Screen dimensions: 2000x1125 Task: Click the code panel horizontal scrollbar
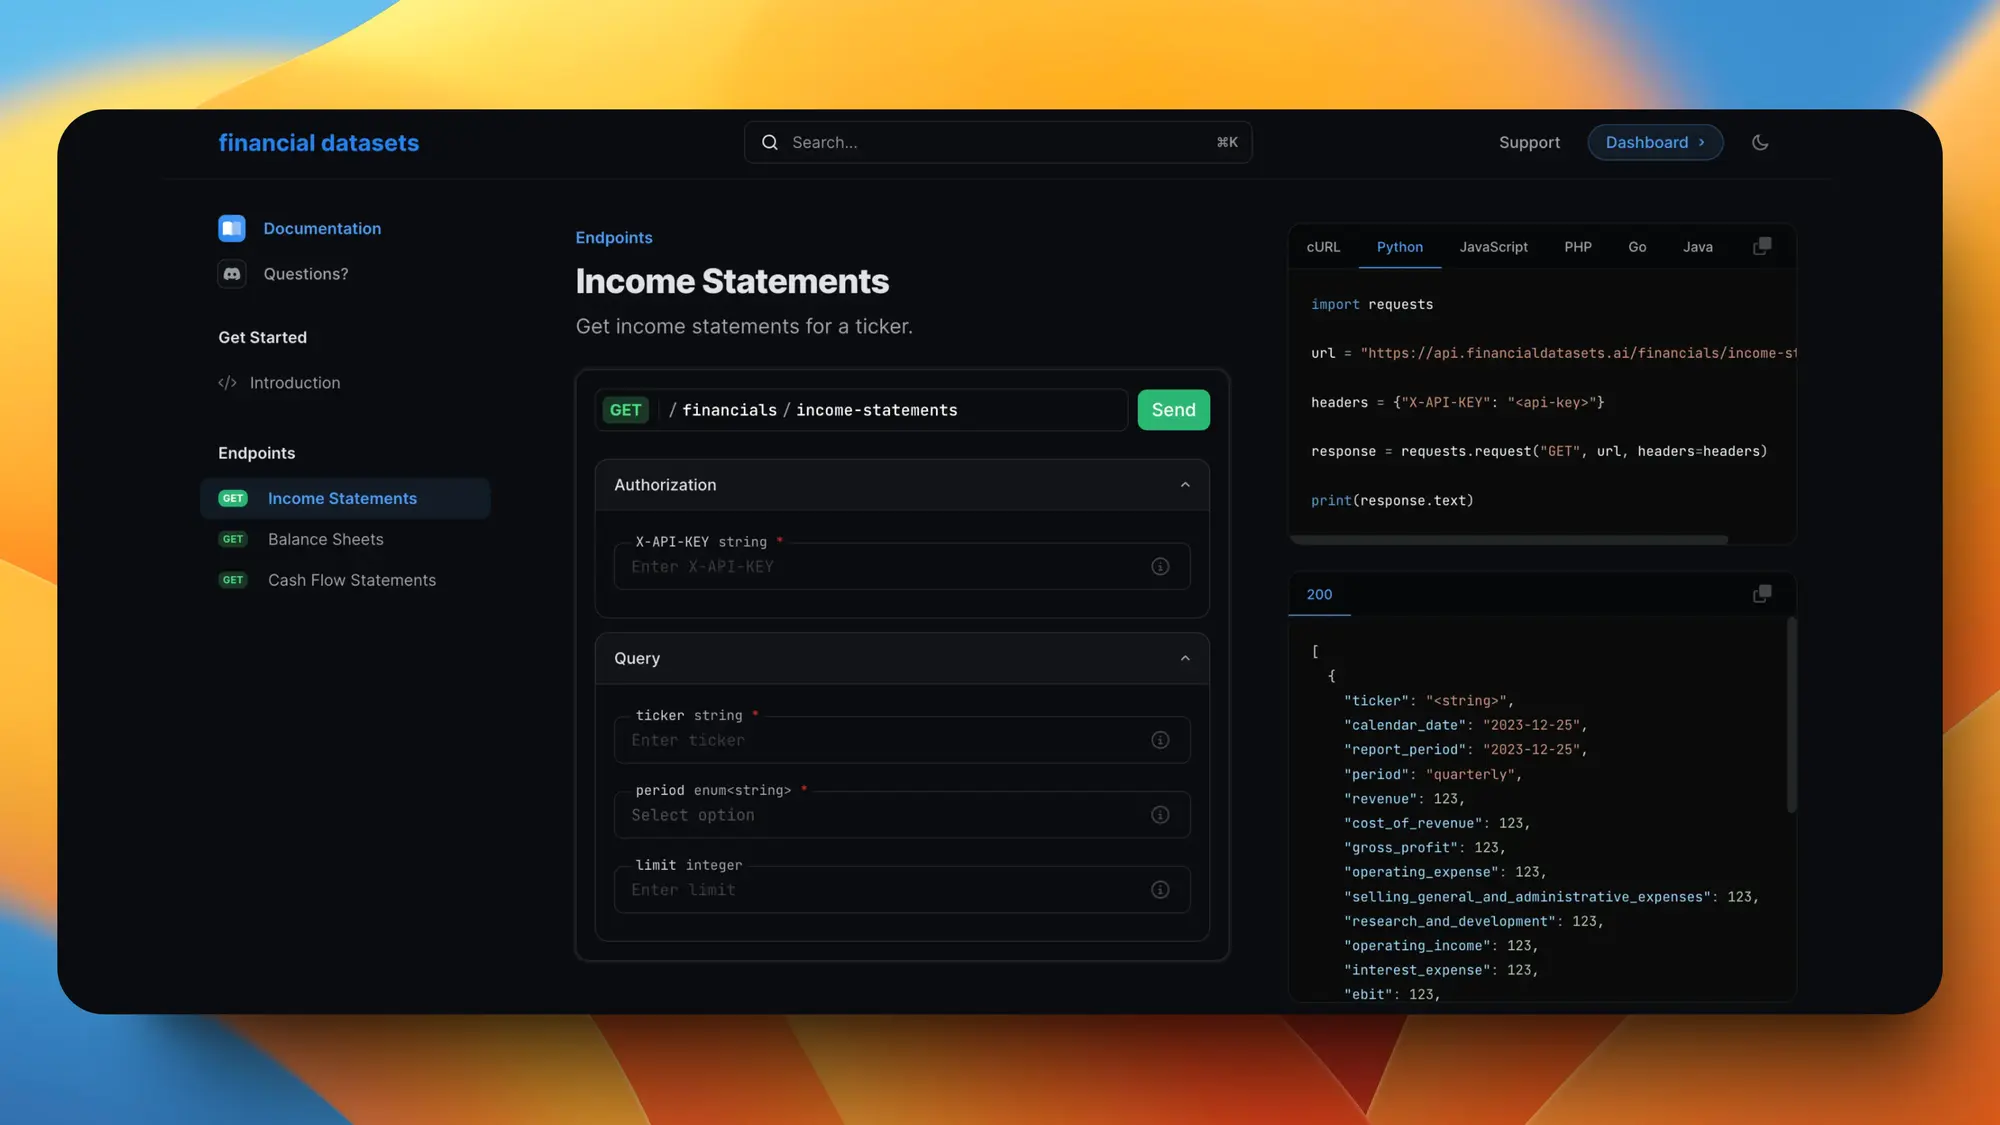[x=1508, y=540]
